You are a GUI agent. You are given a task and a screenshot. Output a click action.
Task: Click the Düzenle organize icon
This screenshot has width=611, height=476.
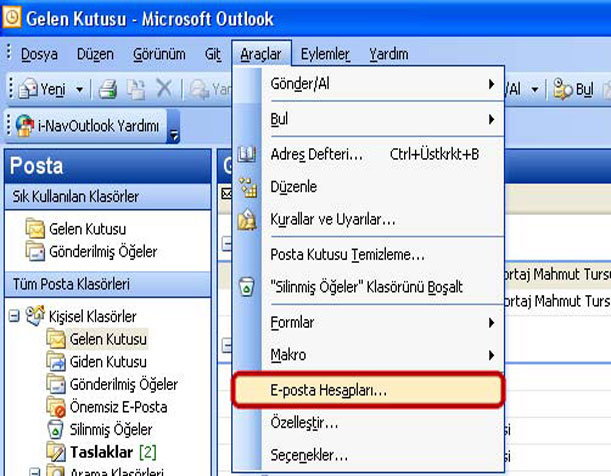[x=248, y=187]
